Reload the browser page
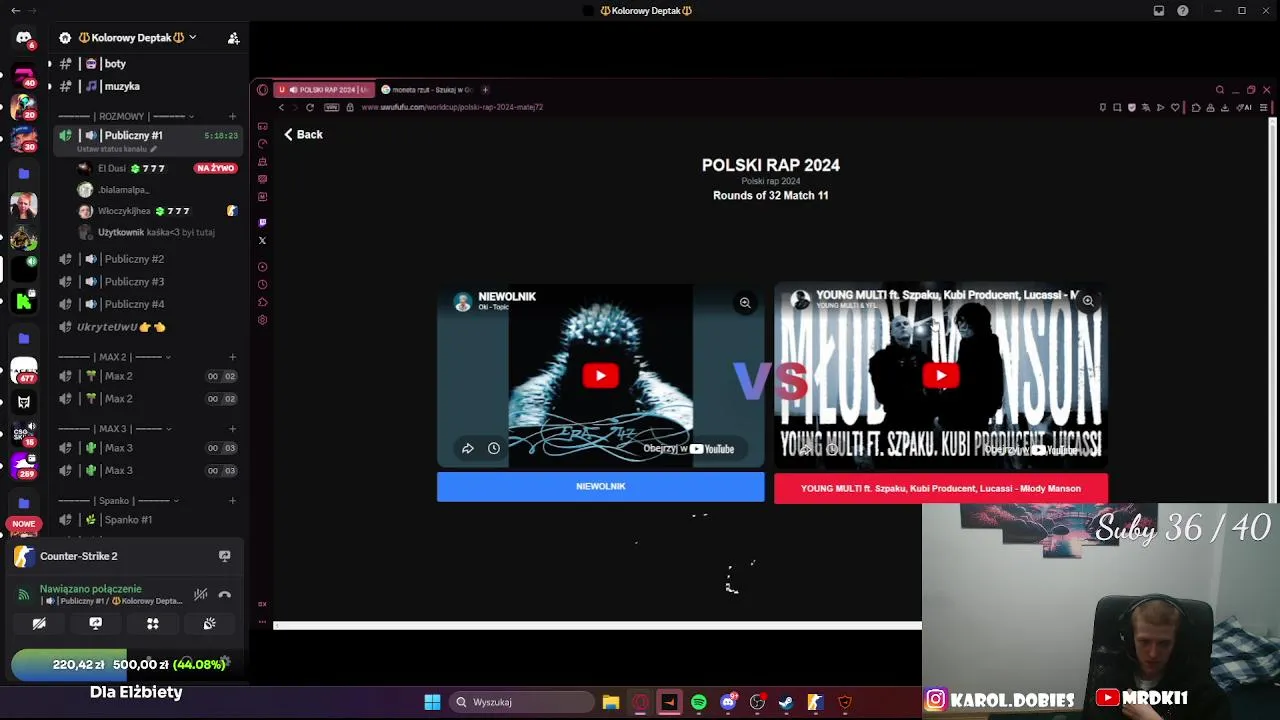This screenshot has width=1280, height=720. coord(309,107)
